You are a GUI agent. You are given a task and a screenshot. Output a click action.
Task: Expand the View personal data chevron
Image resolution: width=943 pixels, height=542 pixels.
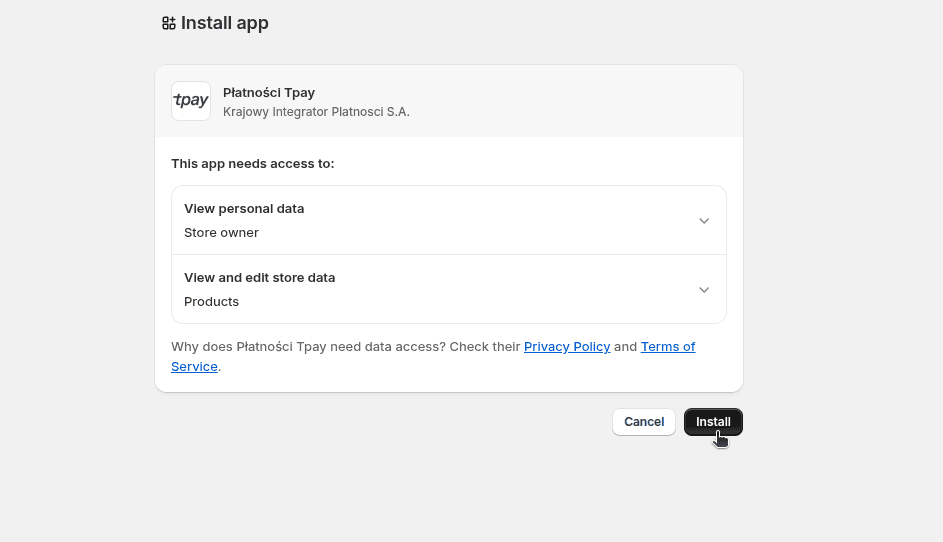(704, 221)
